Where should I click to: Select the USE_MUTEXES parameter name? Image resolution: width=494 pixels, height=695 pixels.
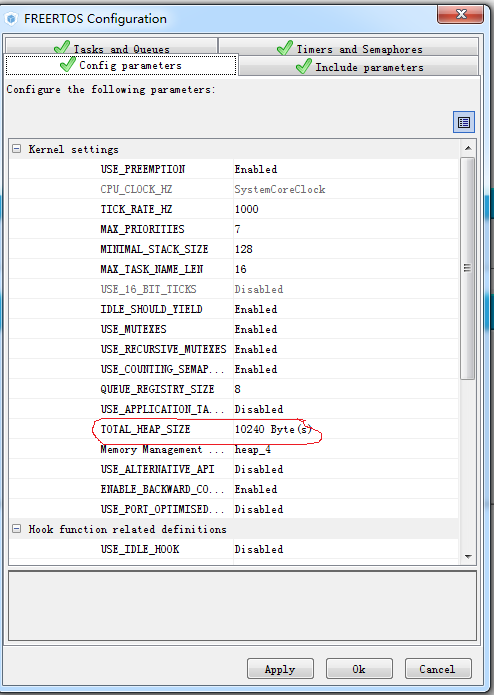133,329
